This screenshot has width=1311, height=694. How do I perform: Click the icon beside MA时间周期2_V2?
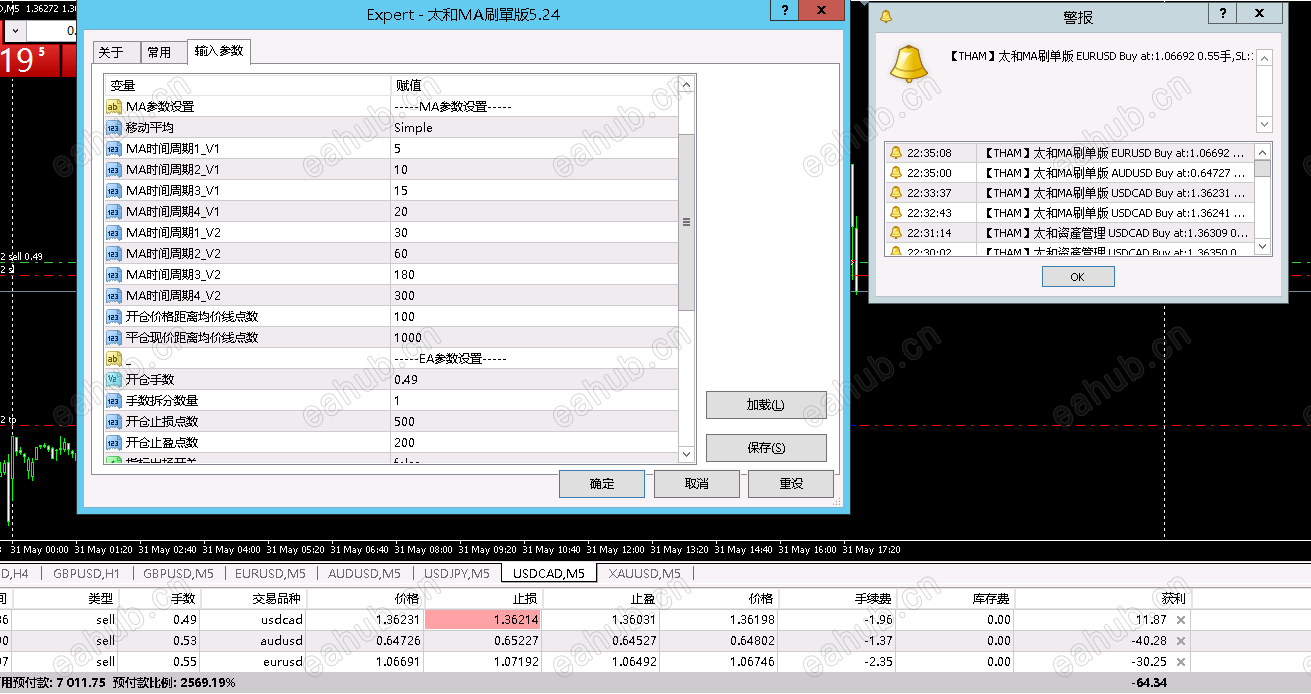[x=114, y=254]
